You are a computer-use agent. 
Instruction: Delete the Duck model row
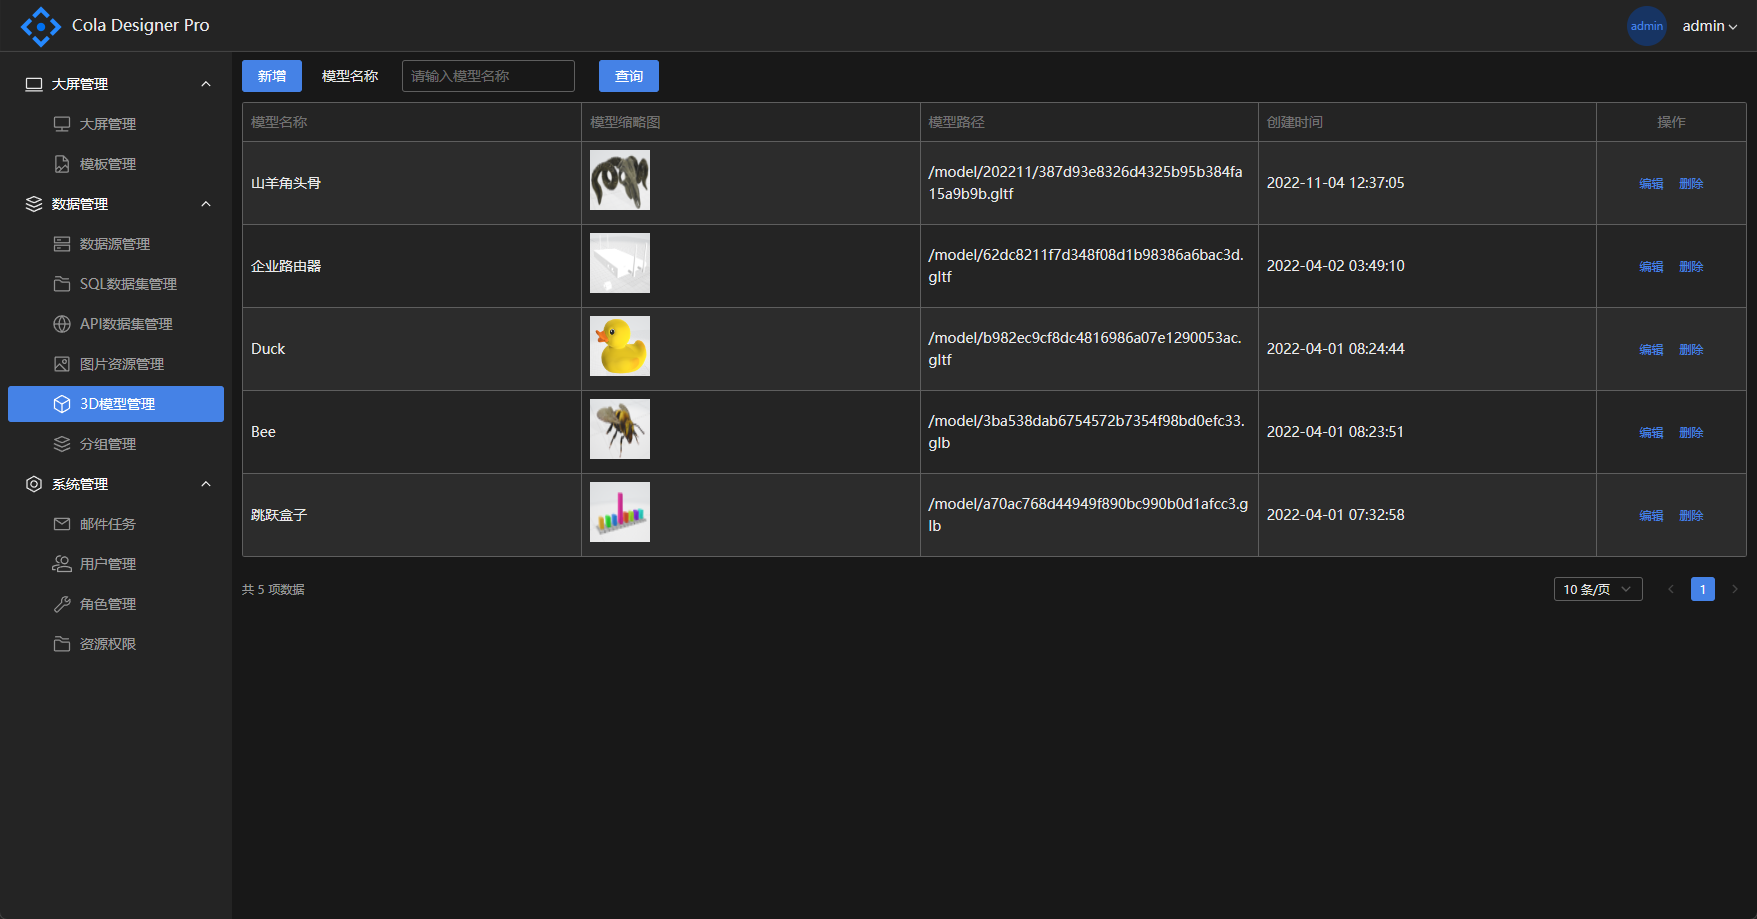tap(1691, 349)
